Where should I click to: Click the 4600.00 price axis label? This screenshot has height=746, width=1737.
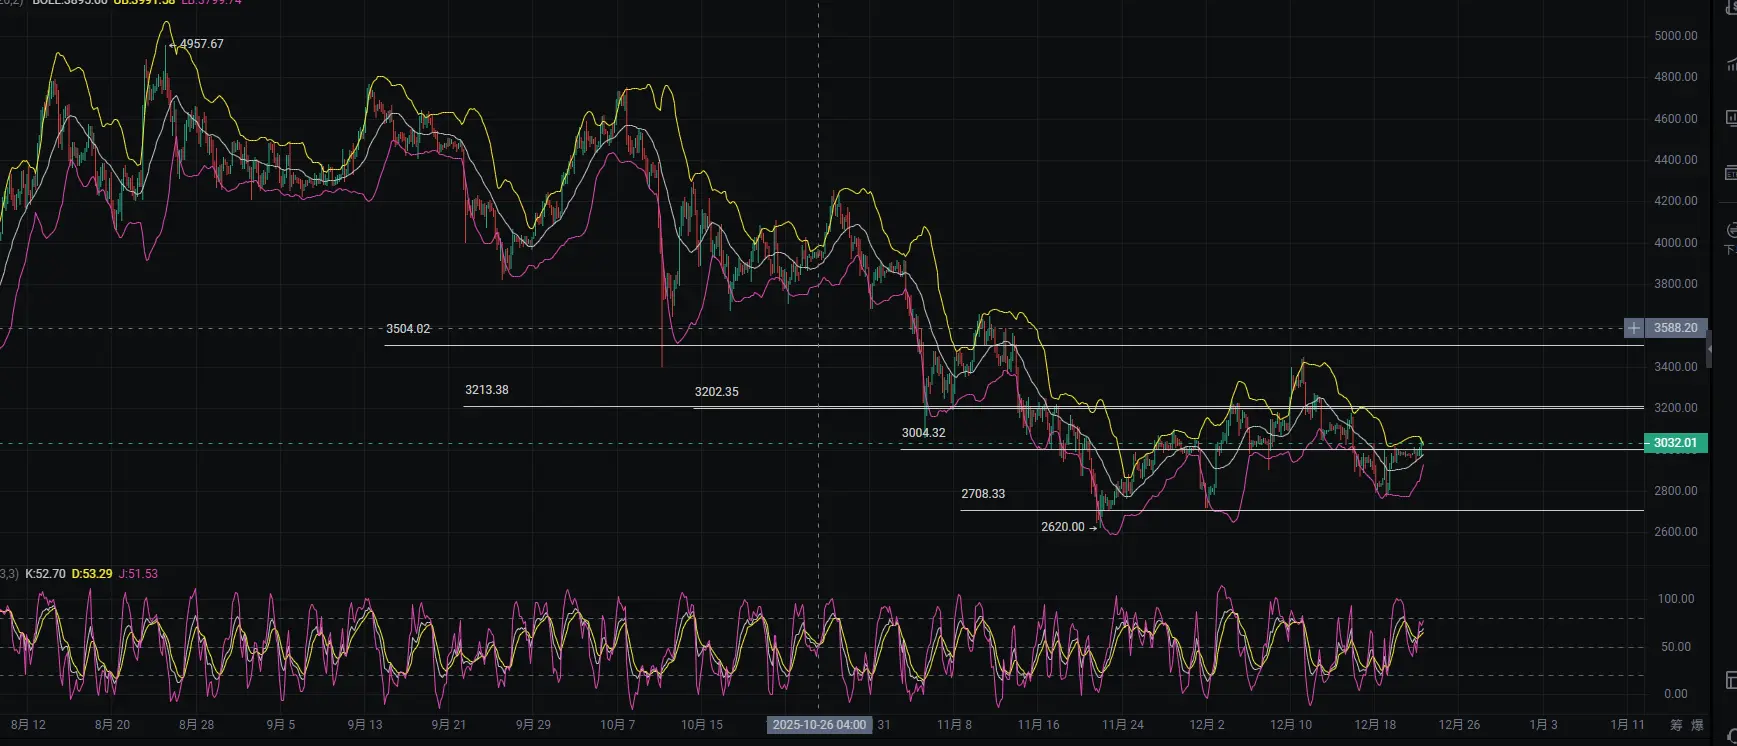(x=1676, y=119)
